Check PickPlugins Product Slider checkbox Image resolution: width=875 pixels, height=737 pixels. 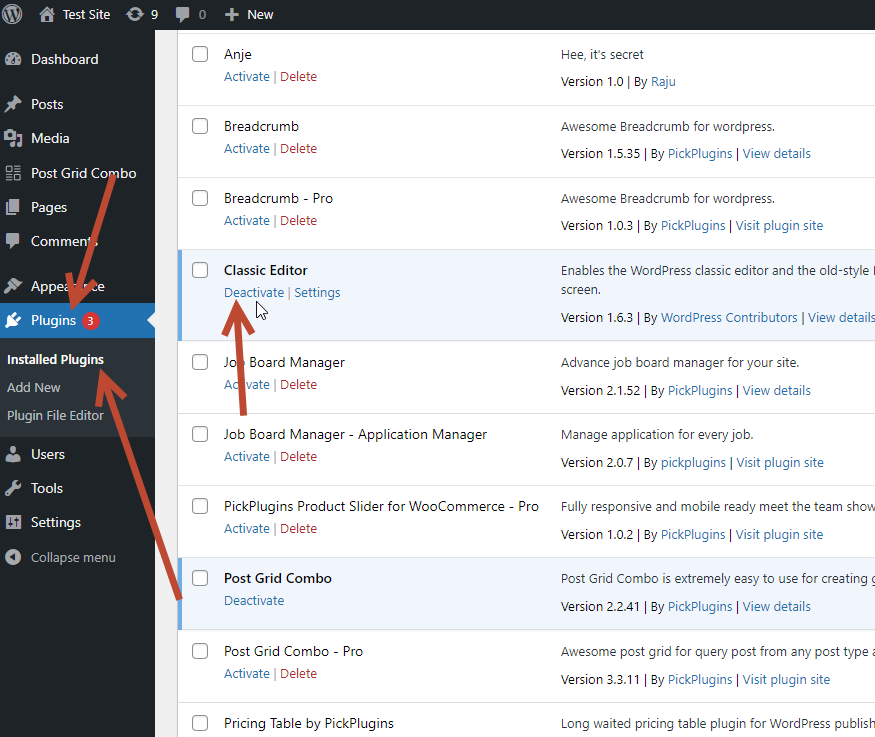point(200,506)
